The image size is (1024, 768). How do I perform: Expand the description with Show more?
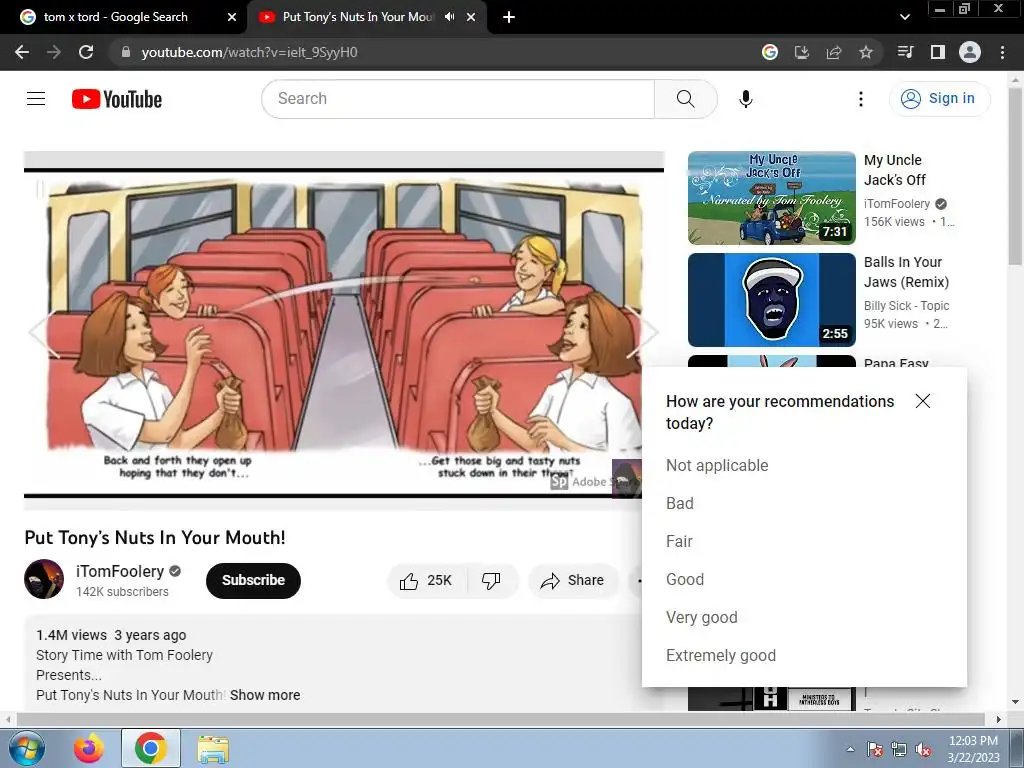point(264,695)
